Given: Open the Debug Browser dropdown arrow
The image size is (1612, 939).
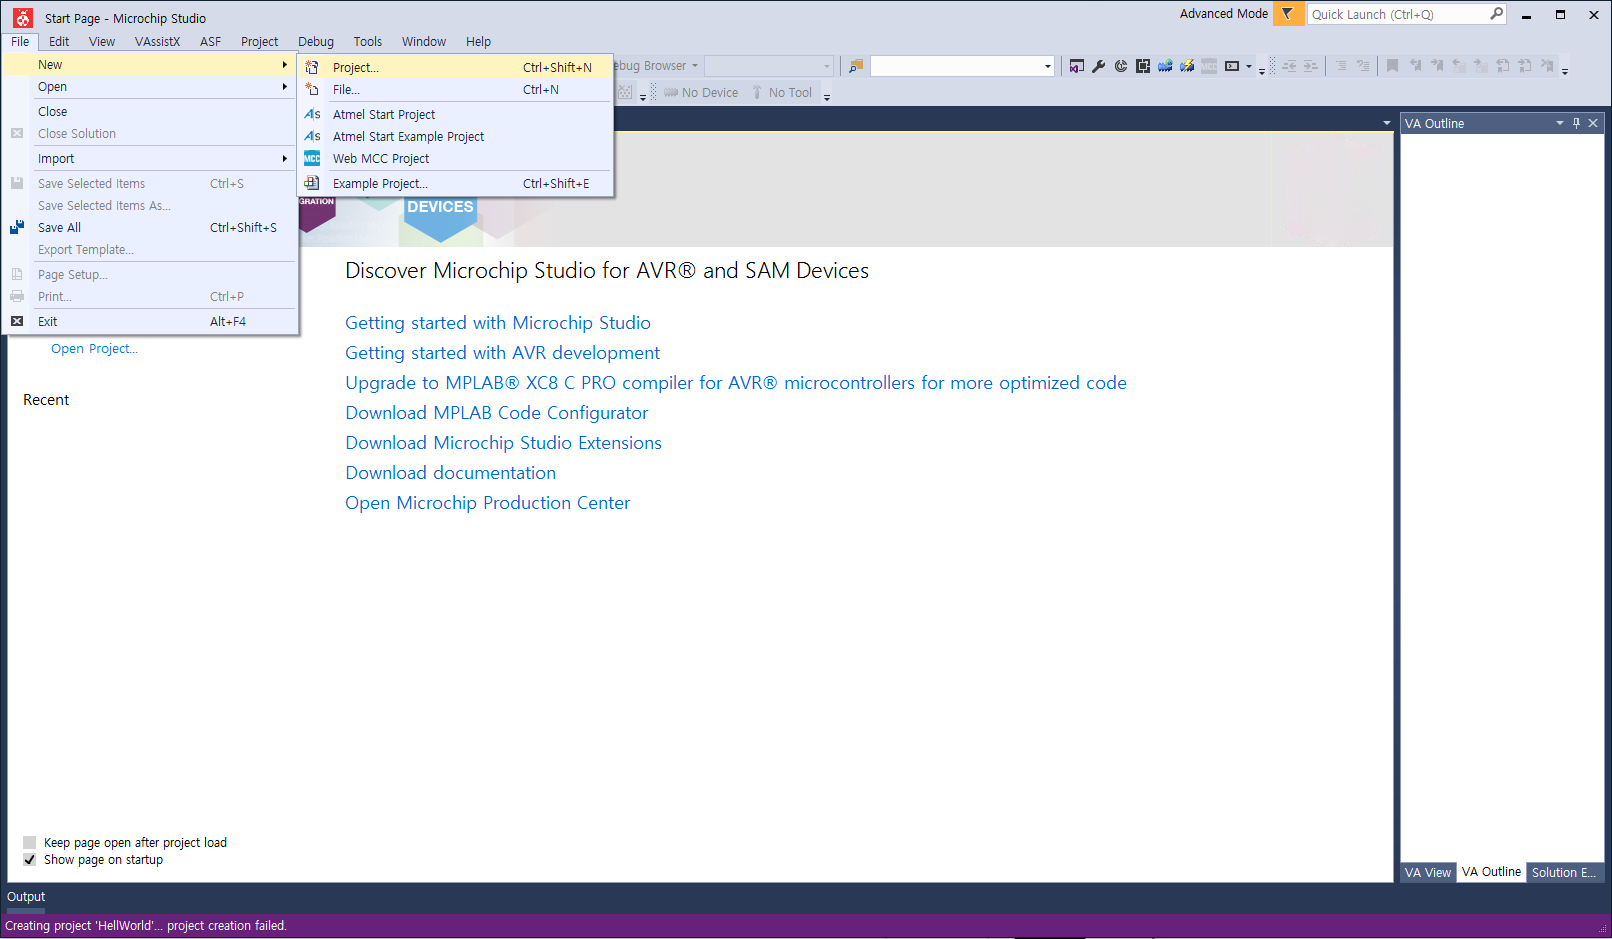Looking at the screenshot, I should coord(695,66).
